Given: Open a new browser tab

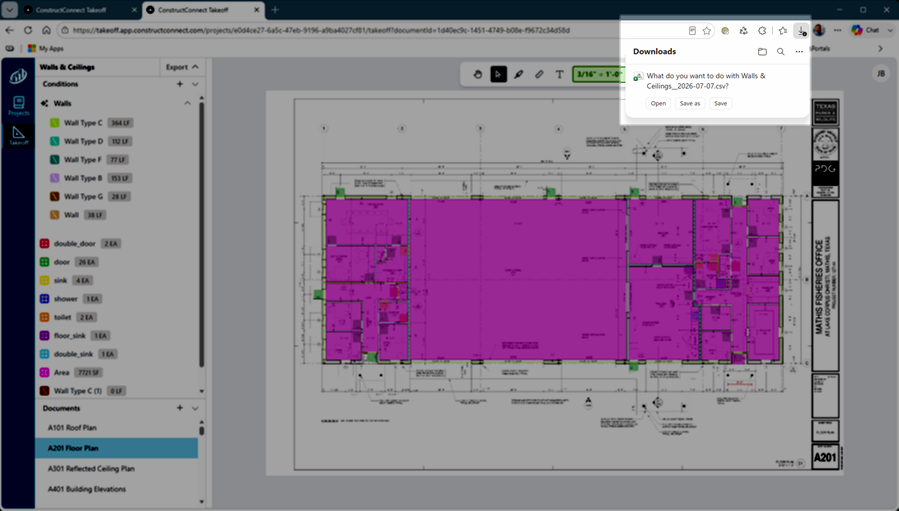Looking at the screenshot, I should (x=275, y=10).
